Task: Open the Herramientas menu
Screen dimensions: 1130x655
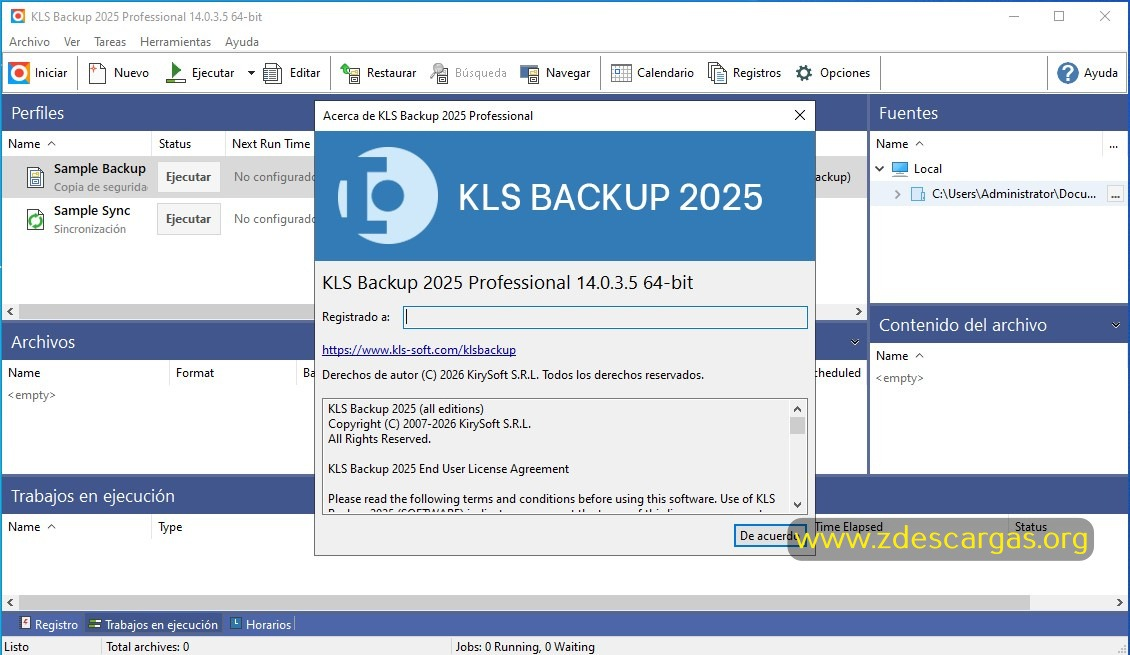Action: pyautogui.click(x=175, y=41)
